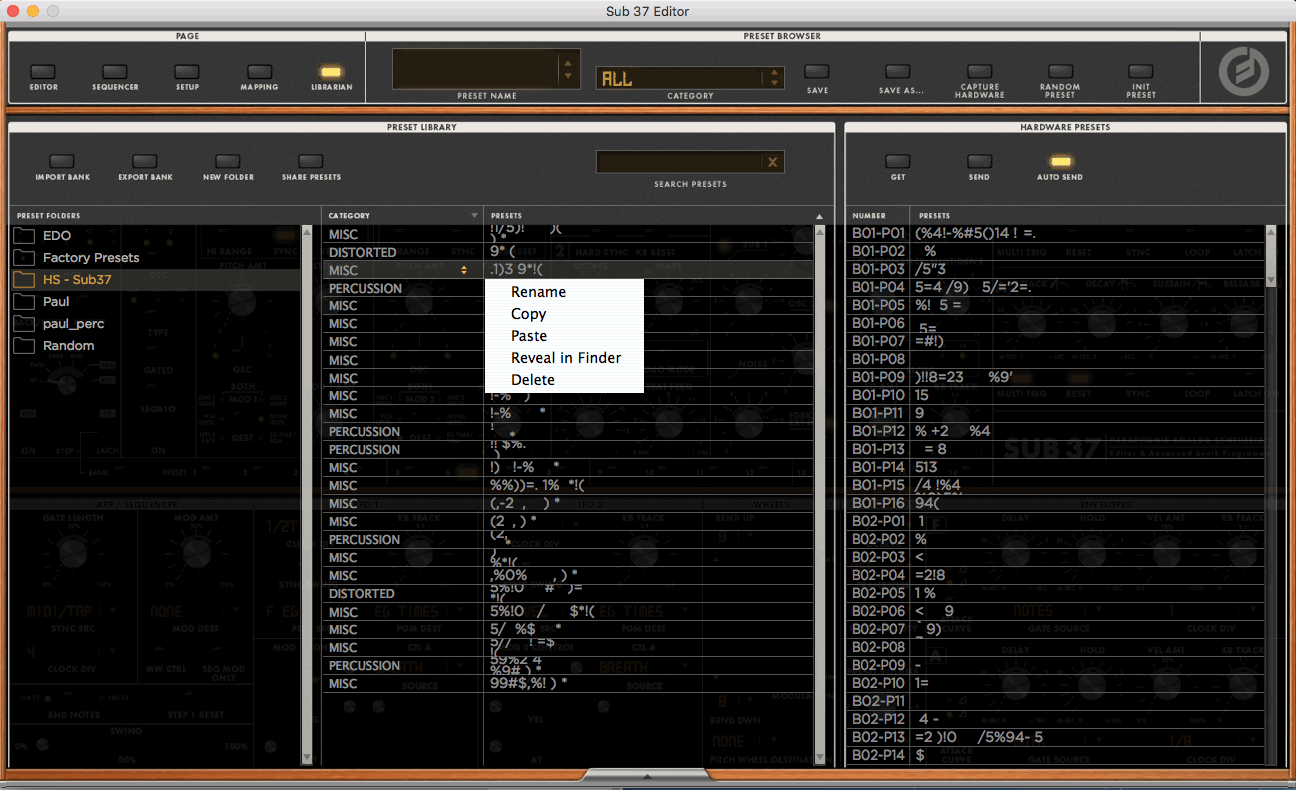Image resolution: width=1296 pixels, height=790 pixels.
Task: Switch to the Sequencer page
Action: tap(115, 72)
